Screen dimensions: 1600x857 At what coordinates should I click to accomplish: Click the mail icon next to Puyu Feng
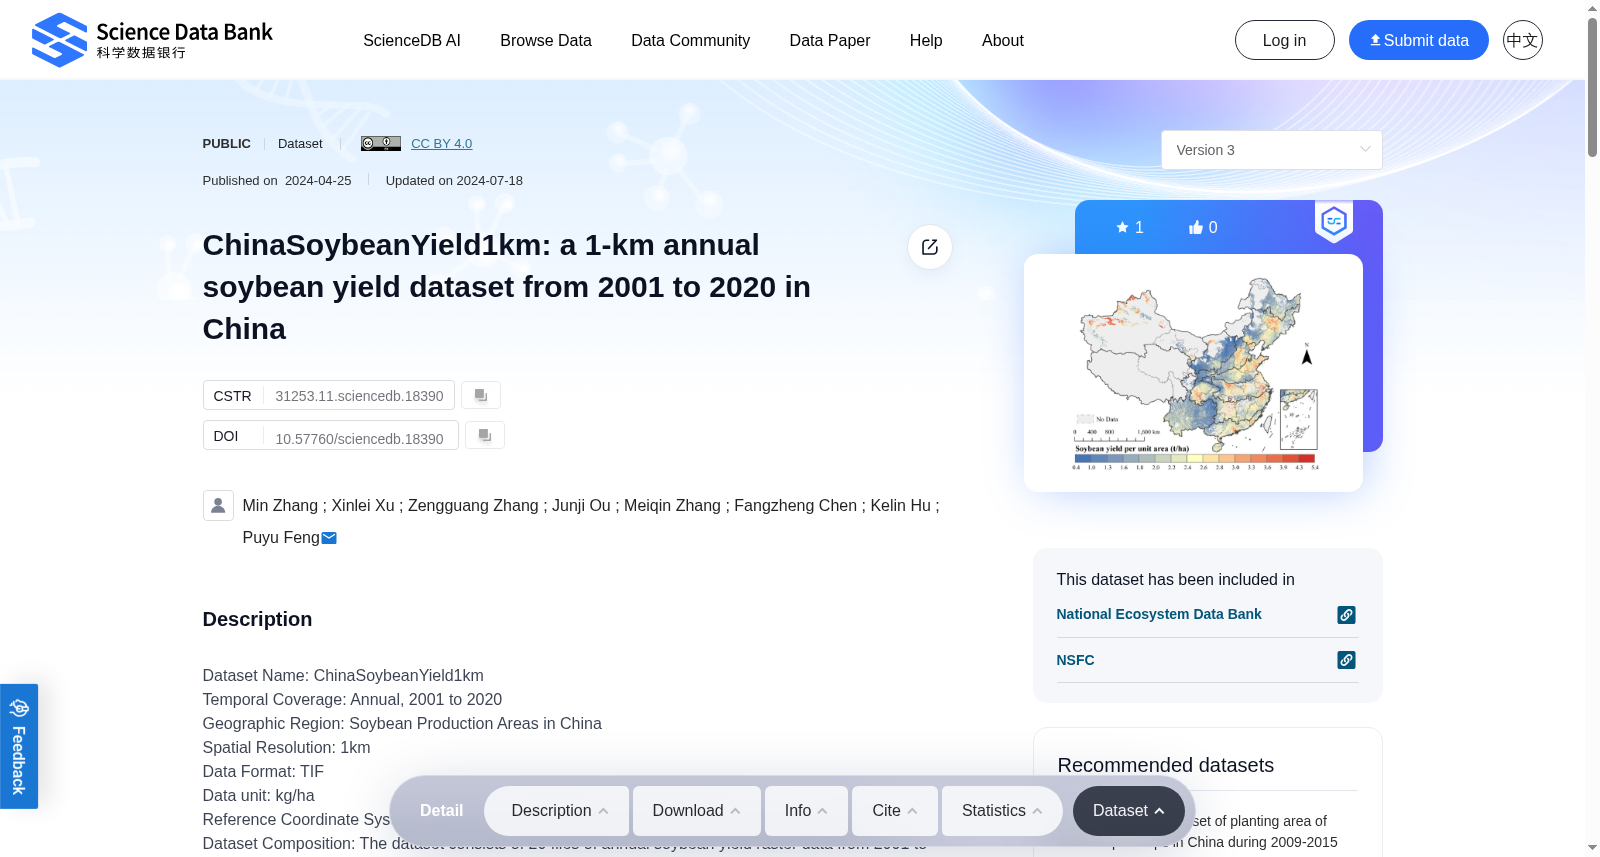coord(329,538)
